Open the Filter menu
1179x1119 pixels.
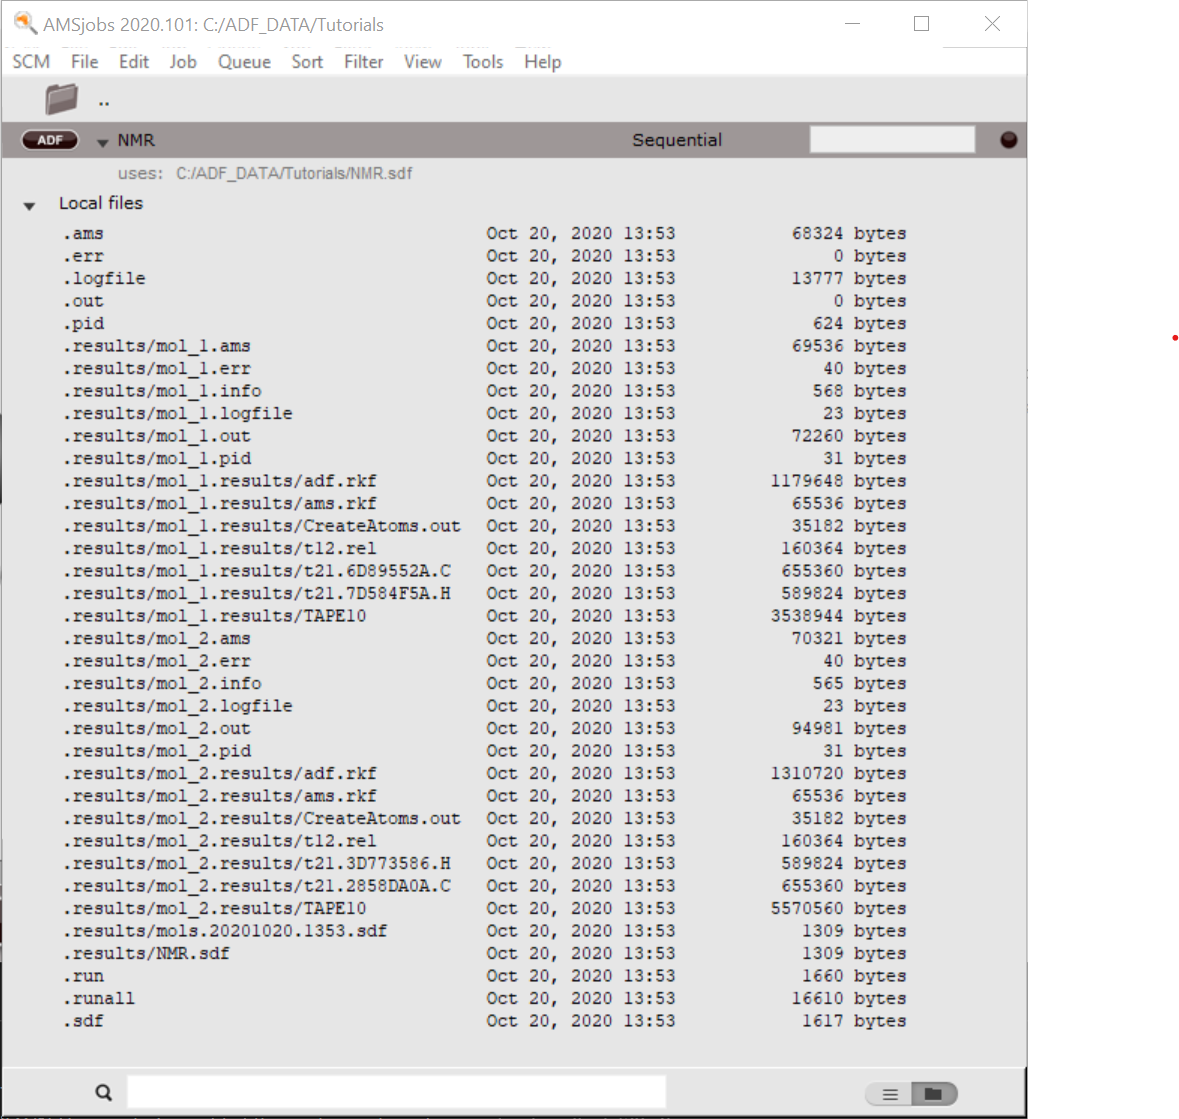tap(363, 61)
